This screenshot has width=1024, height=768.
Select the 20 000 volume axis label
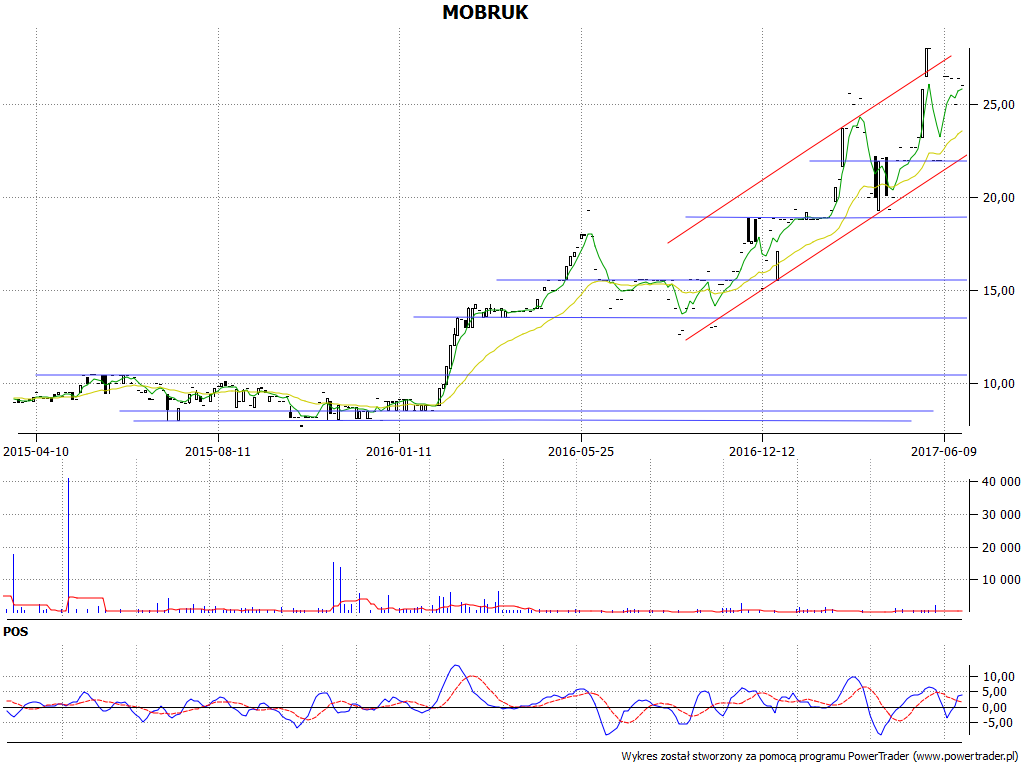pos(1001,547)
